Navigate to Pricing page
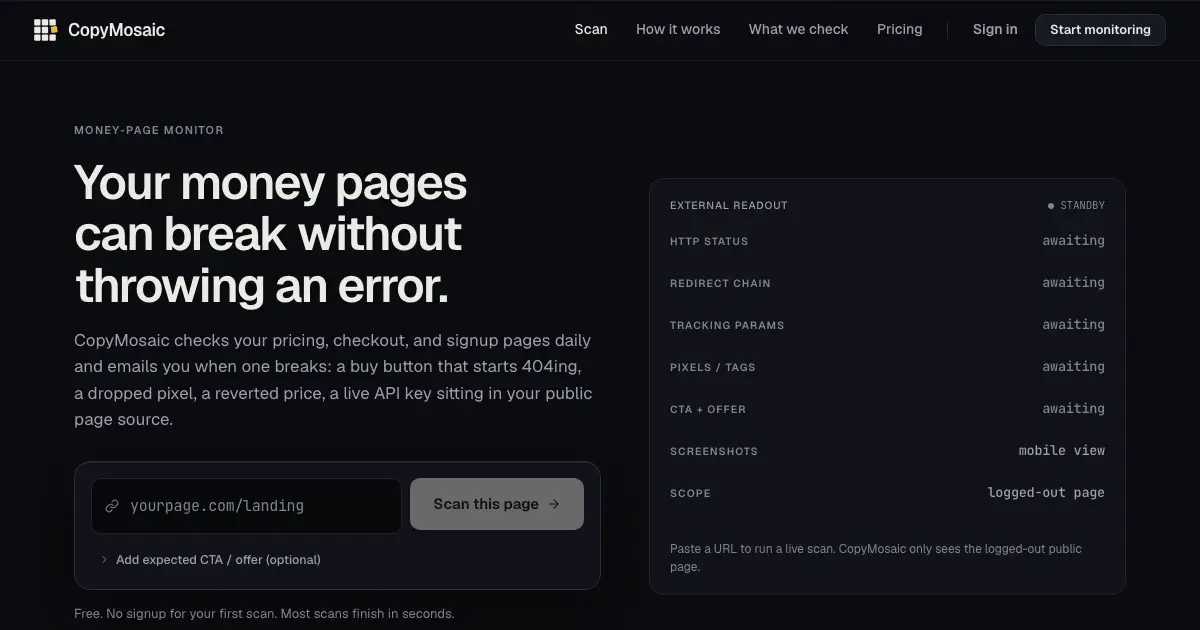The width and height of the screenshot is (1200, 630). click(900, 30)
